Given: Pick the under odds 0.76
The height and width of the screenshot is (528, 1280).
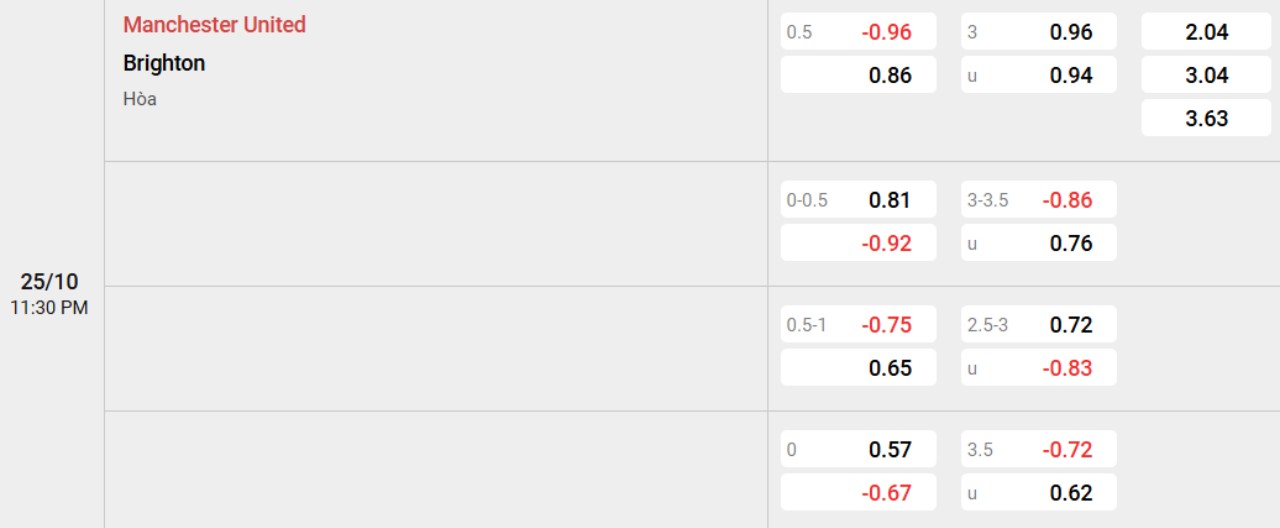Looking at the screenshot, I should [1038, 243].
